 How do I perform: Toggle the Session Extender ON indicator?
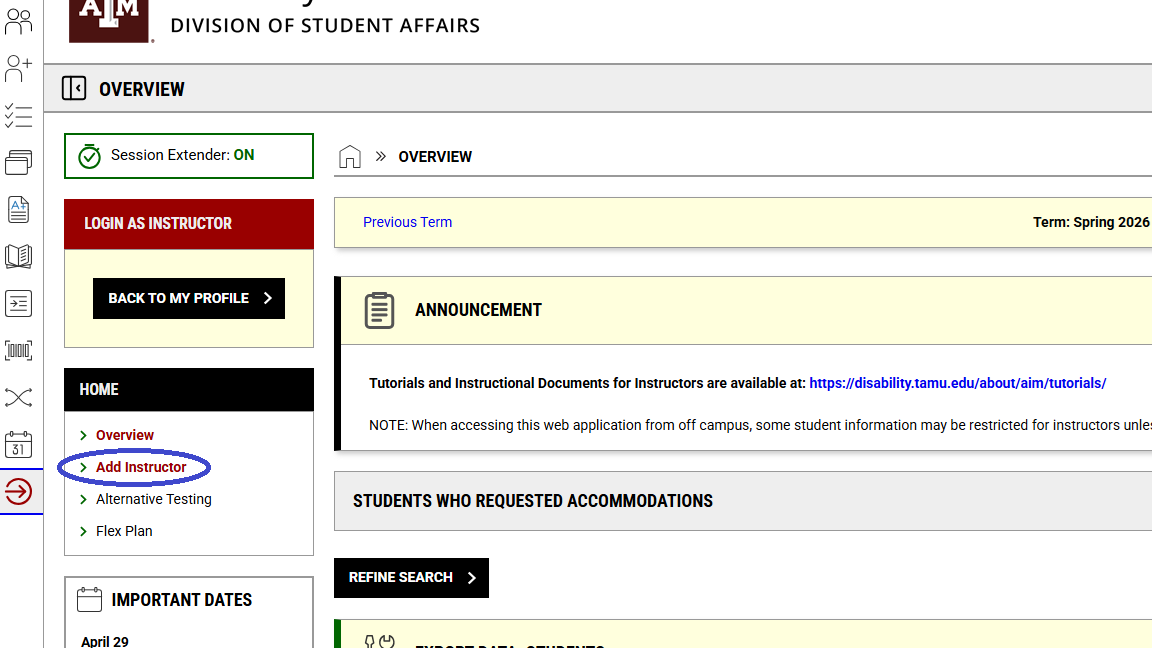point(188,156)
